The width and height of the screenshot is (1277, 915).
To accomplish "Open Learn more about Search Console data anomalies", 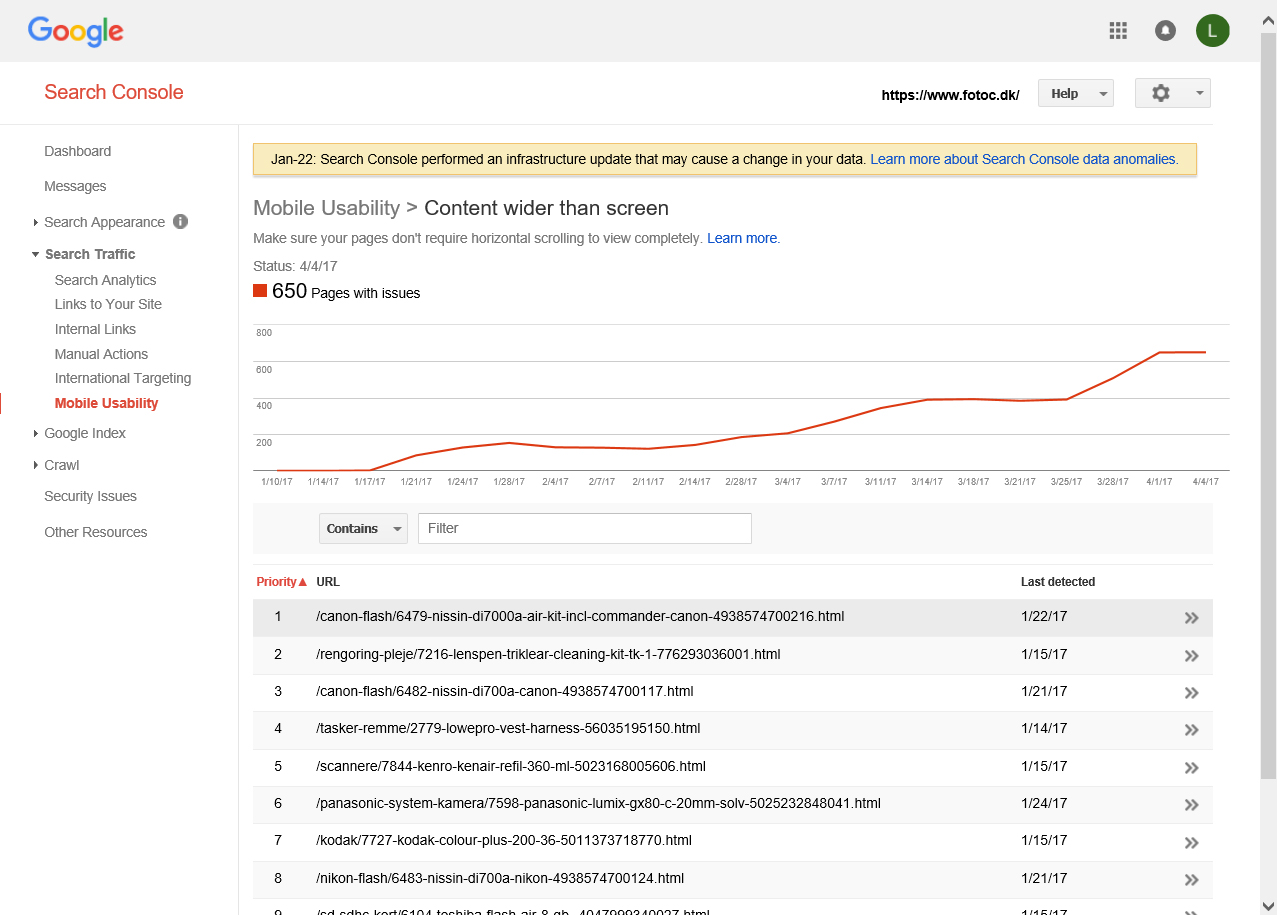I will pos(1024,159).
